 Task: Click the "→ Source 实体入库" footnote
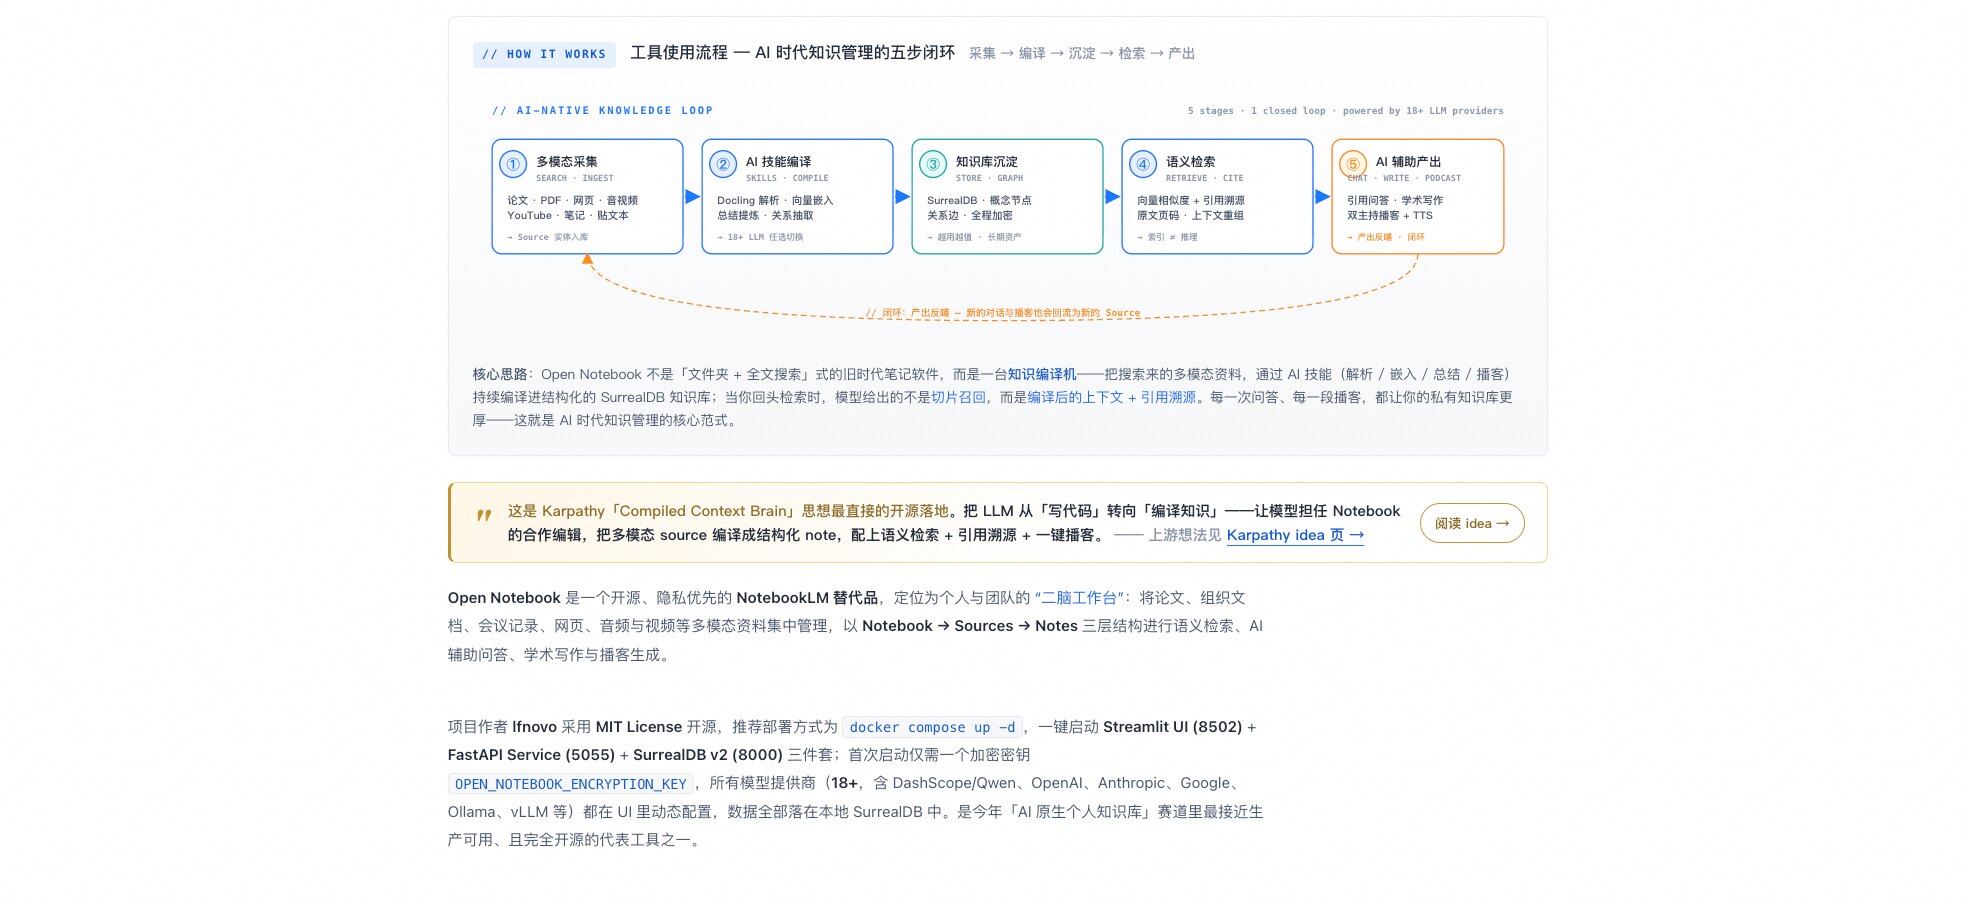click(x=548, y=237)
